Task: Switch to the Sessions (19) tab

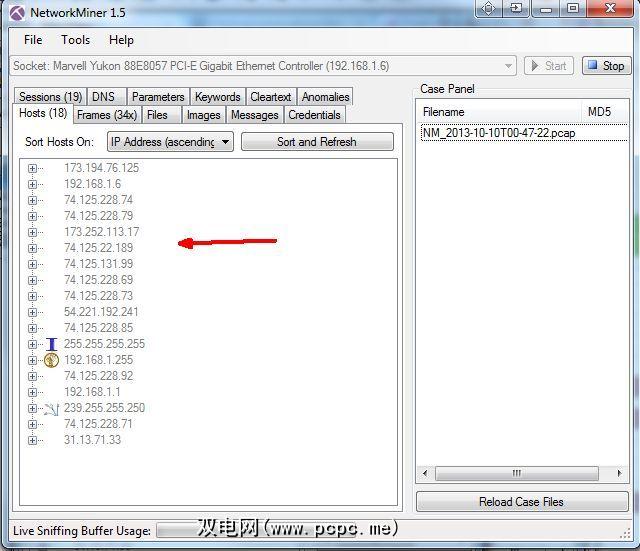Action: 51,97
